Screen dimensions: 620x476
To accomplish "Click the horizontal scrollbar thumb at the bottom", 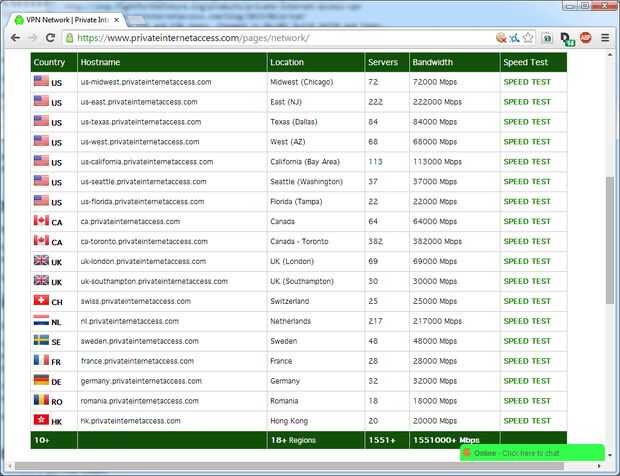I will tap(289, 466).
